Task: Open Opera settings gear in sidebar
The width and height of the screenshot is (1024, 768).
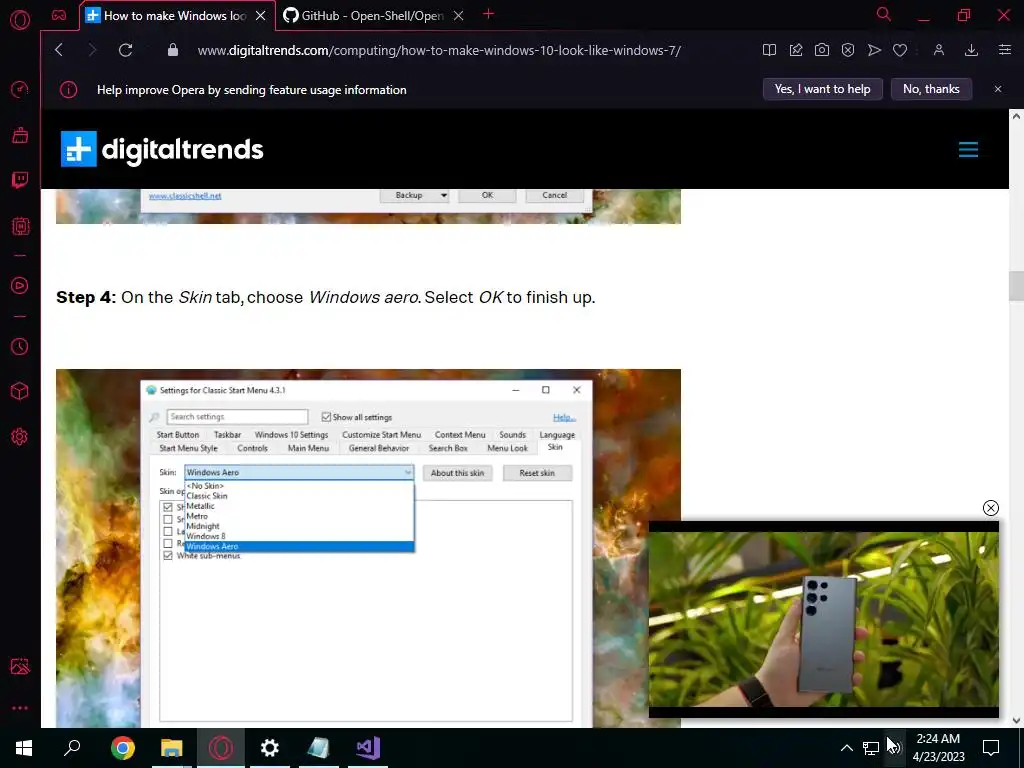Action: click(x=20, y=436)
